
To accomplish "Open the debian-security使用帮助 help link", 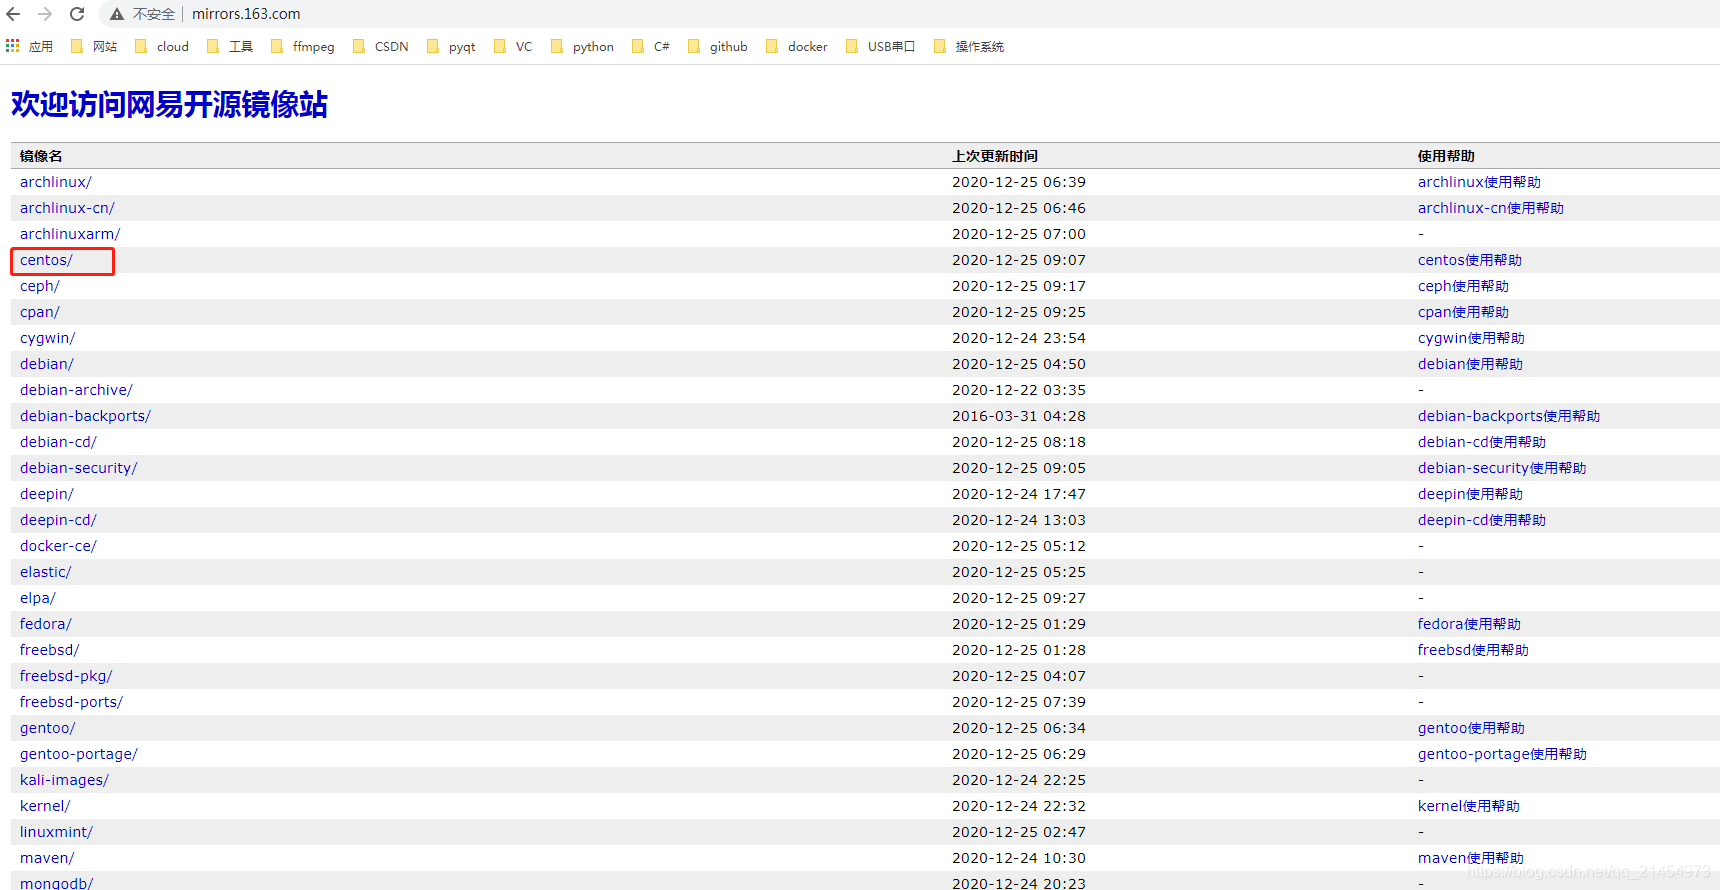I will (1502, 468).
